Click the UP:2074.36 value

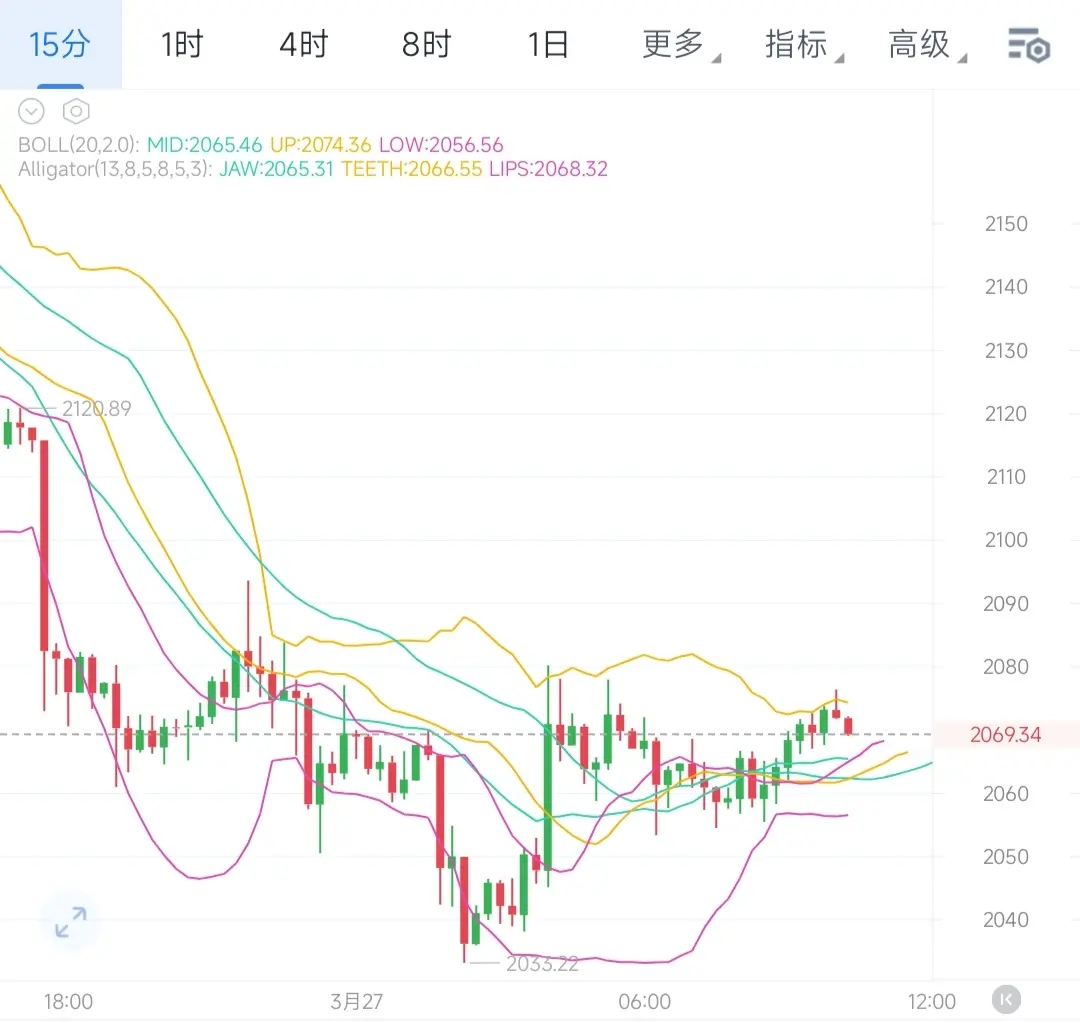pos(320,145)
